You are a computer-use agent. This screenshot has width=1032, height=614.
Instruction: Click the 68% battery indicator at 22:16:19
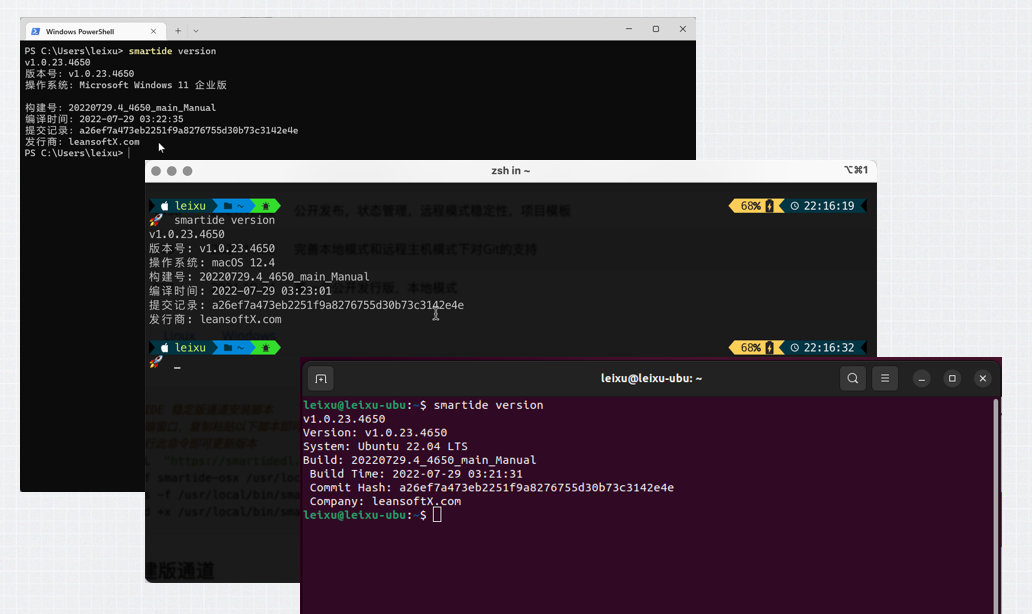[x=756, y=206]
